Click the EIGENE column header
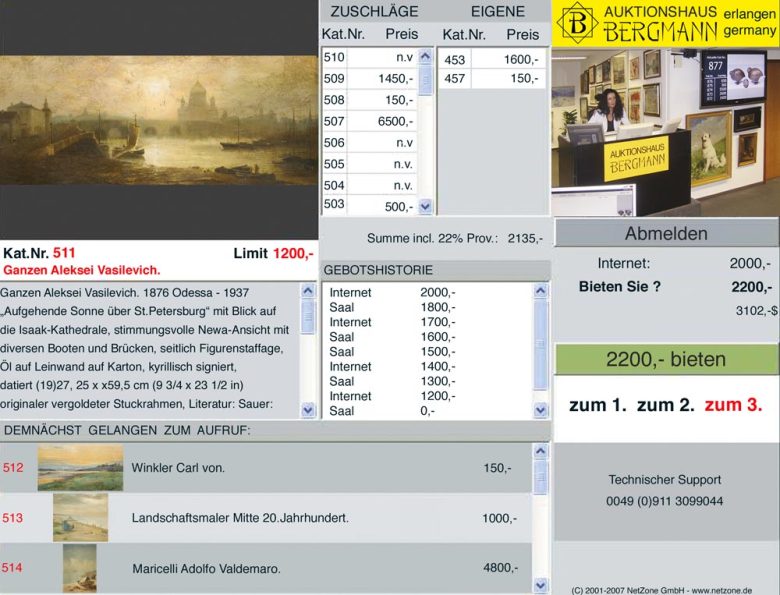This screenshot has height=595, width=780. coord(498,11)
